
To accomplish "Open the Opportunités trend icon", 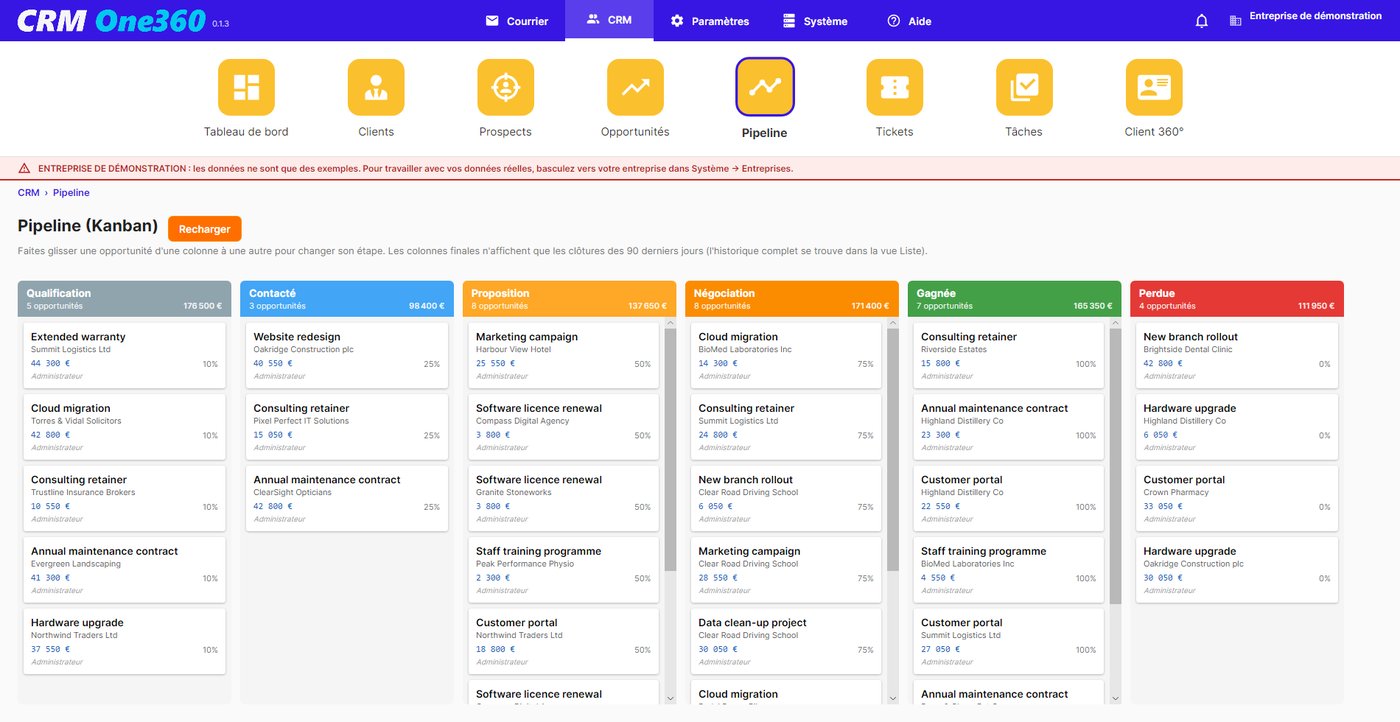I will [x=635, y=87].
